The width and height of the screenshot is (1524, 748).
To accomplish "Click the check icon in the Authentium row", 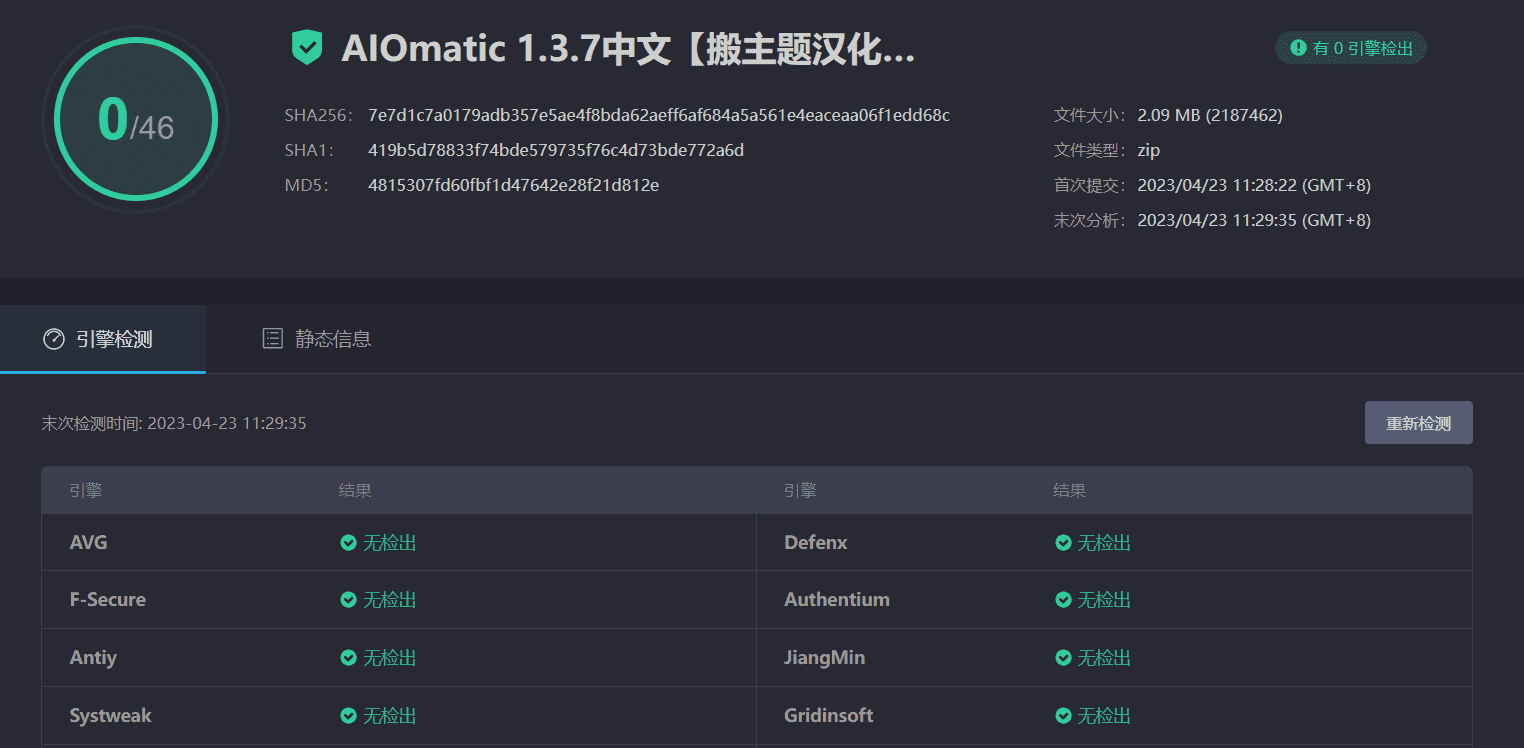I will pyautogui.click(x=1063, y=600).
